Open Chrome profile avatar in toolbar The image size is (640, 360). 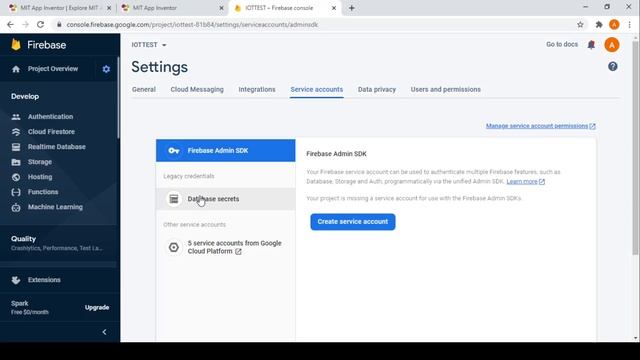point(614,24)
